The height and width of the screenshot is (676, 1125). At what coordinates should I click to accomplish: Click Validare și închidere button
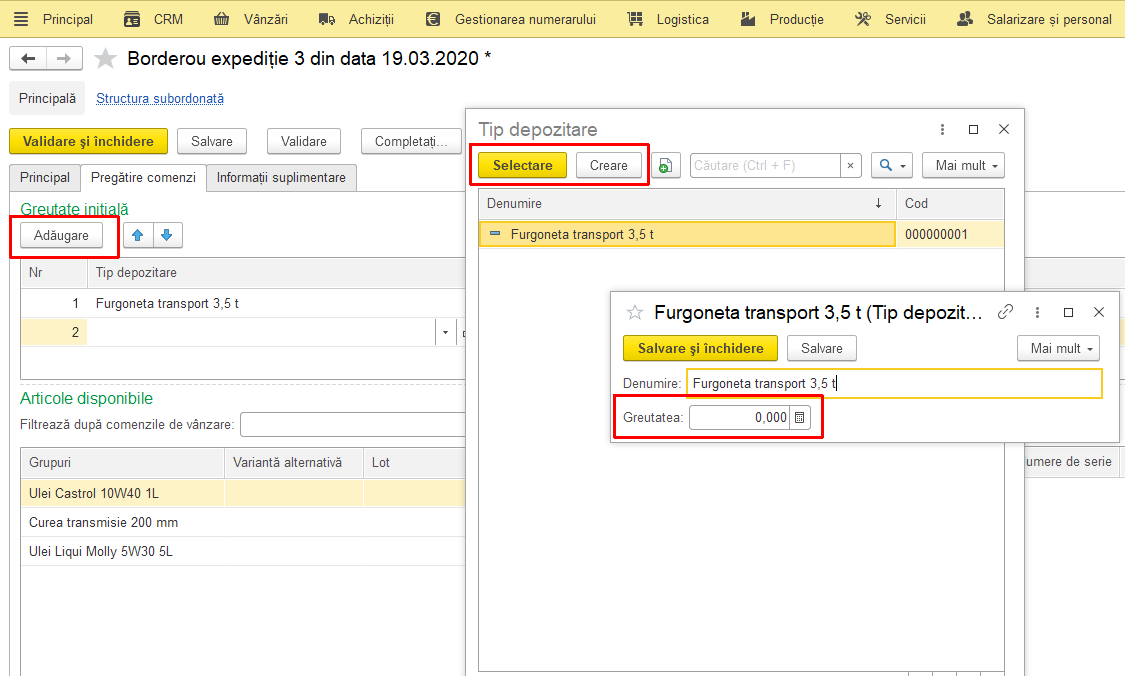[88, 141]
